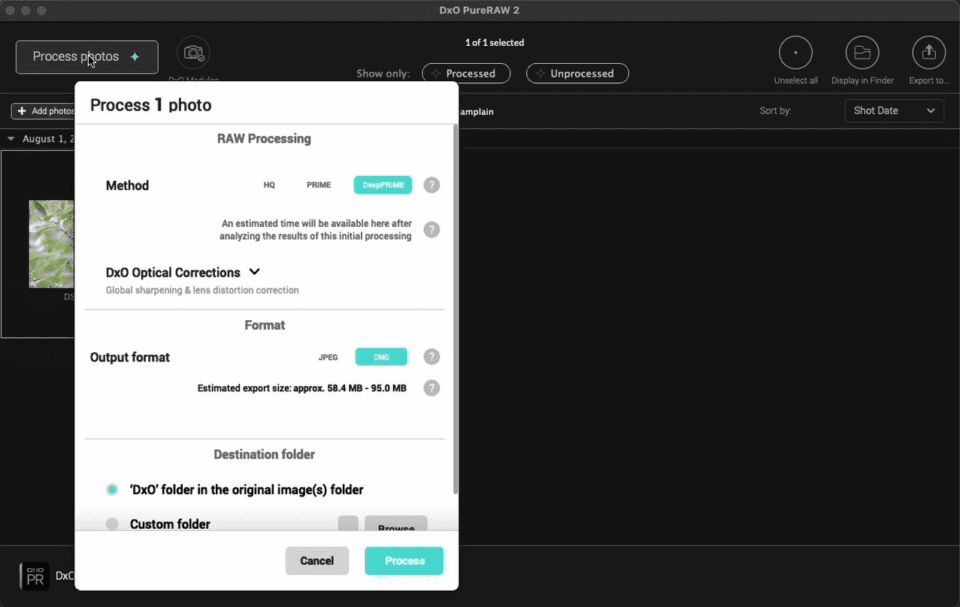Click the 'RAW Processing' section heading
Image resolution: width=960 pixels, height=607 pixels.
click(x=264, y=139)
